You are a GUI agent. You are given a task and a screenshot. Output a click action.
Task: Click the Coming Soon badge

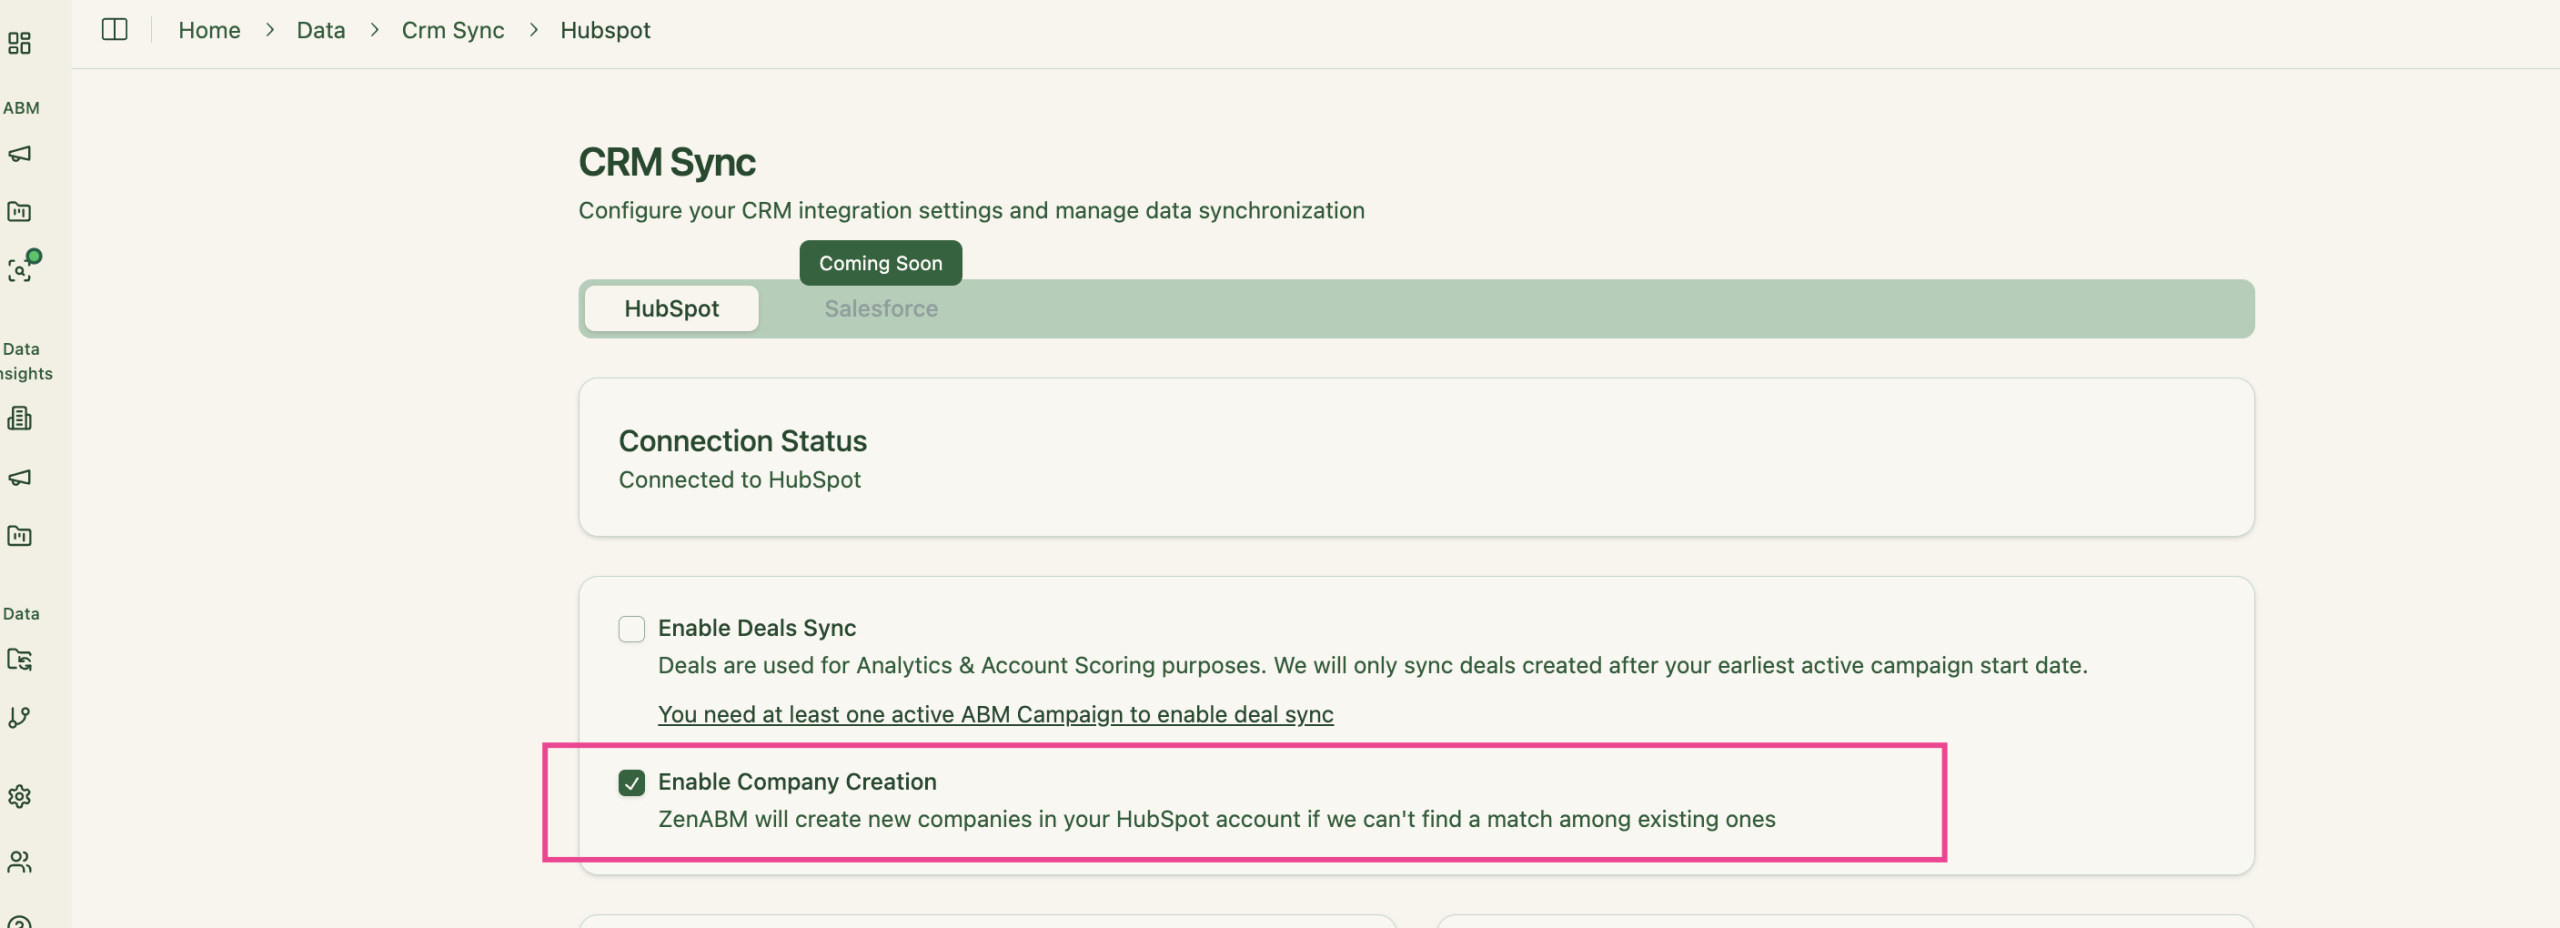click(x=880, y=263)
